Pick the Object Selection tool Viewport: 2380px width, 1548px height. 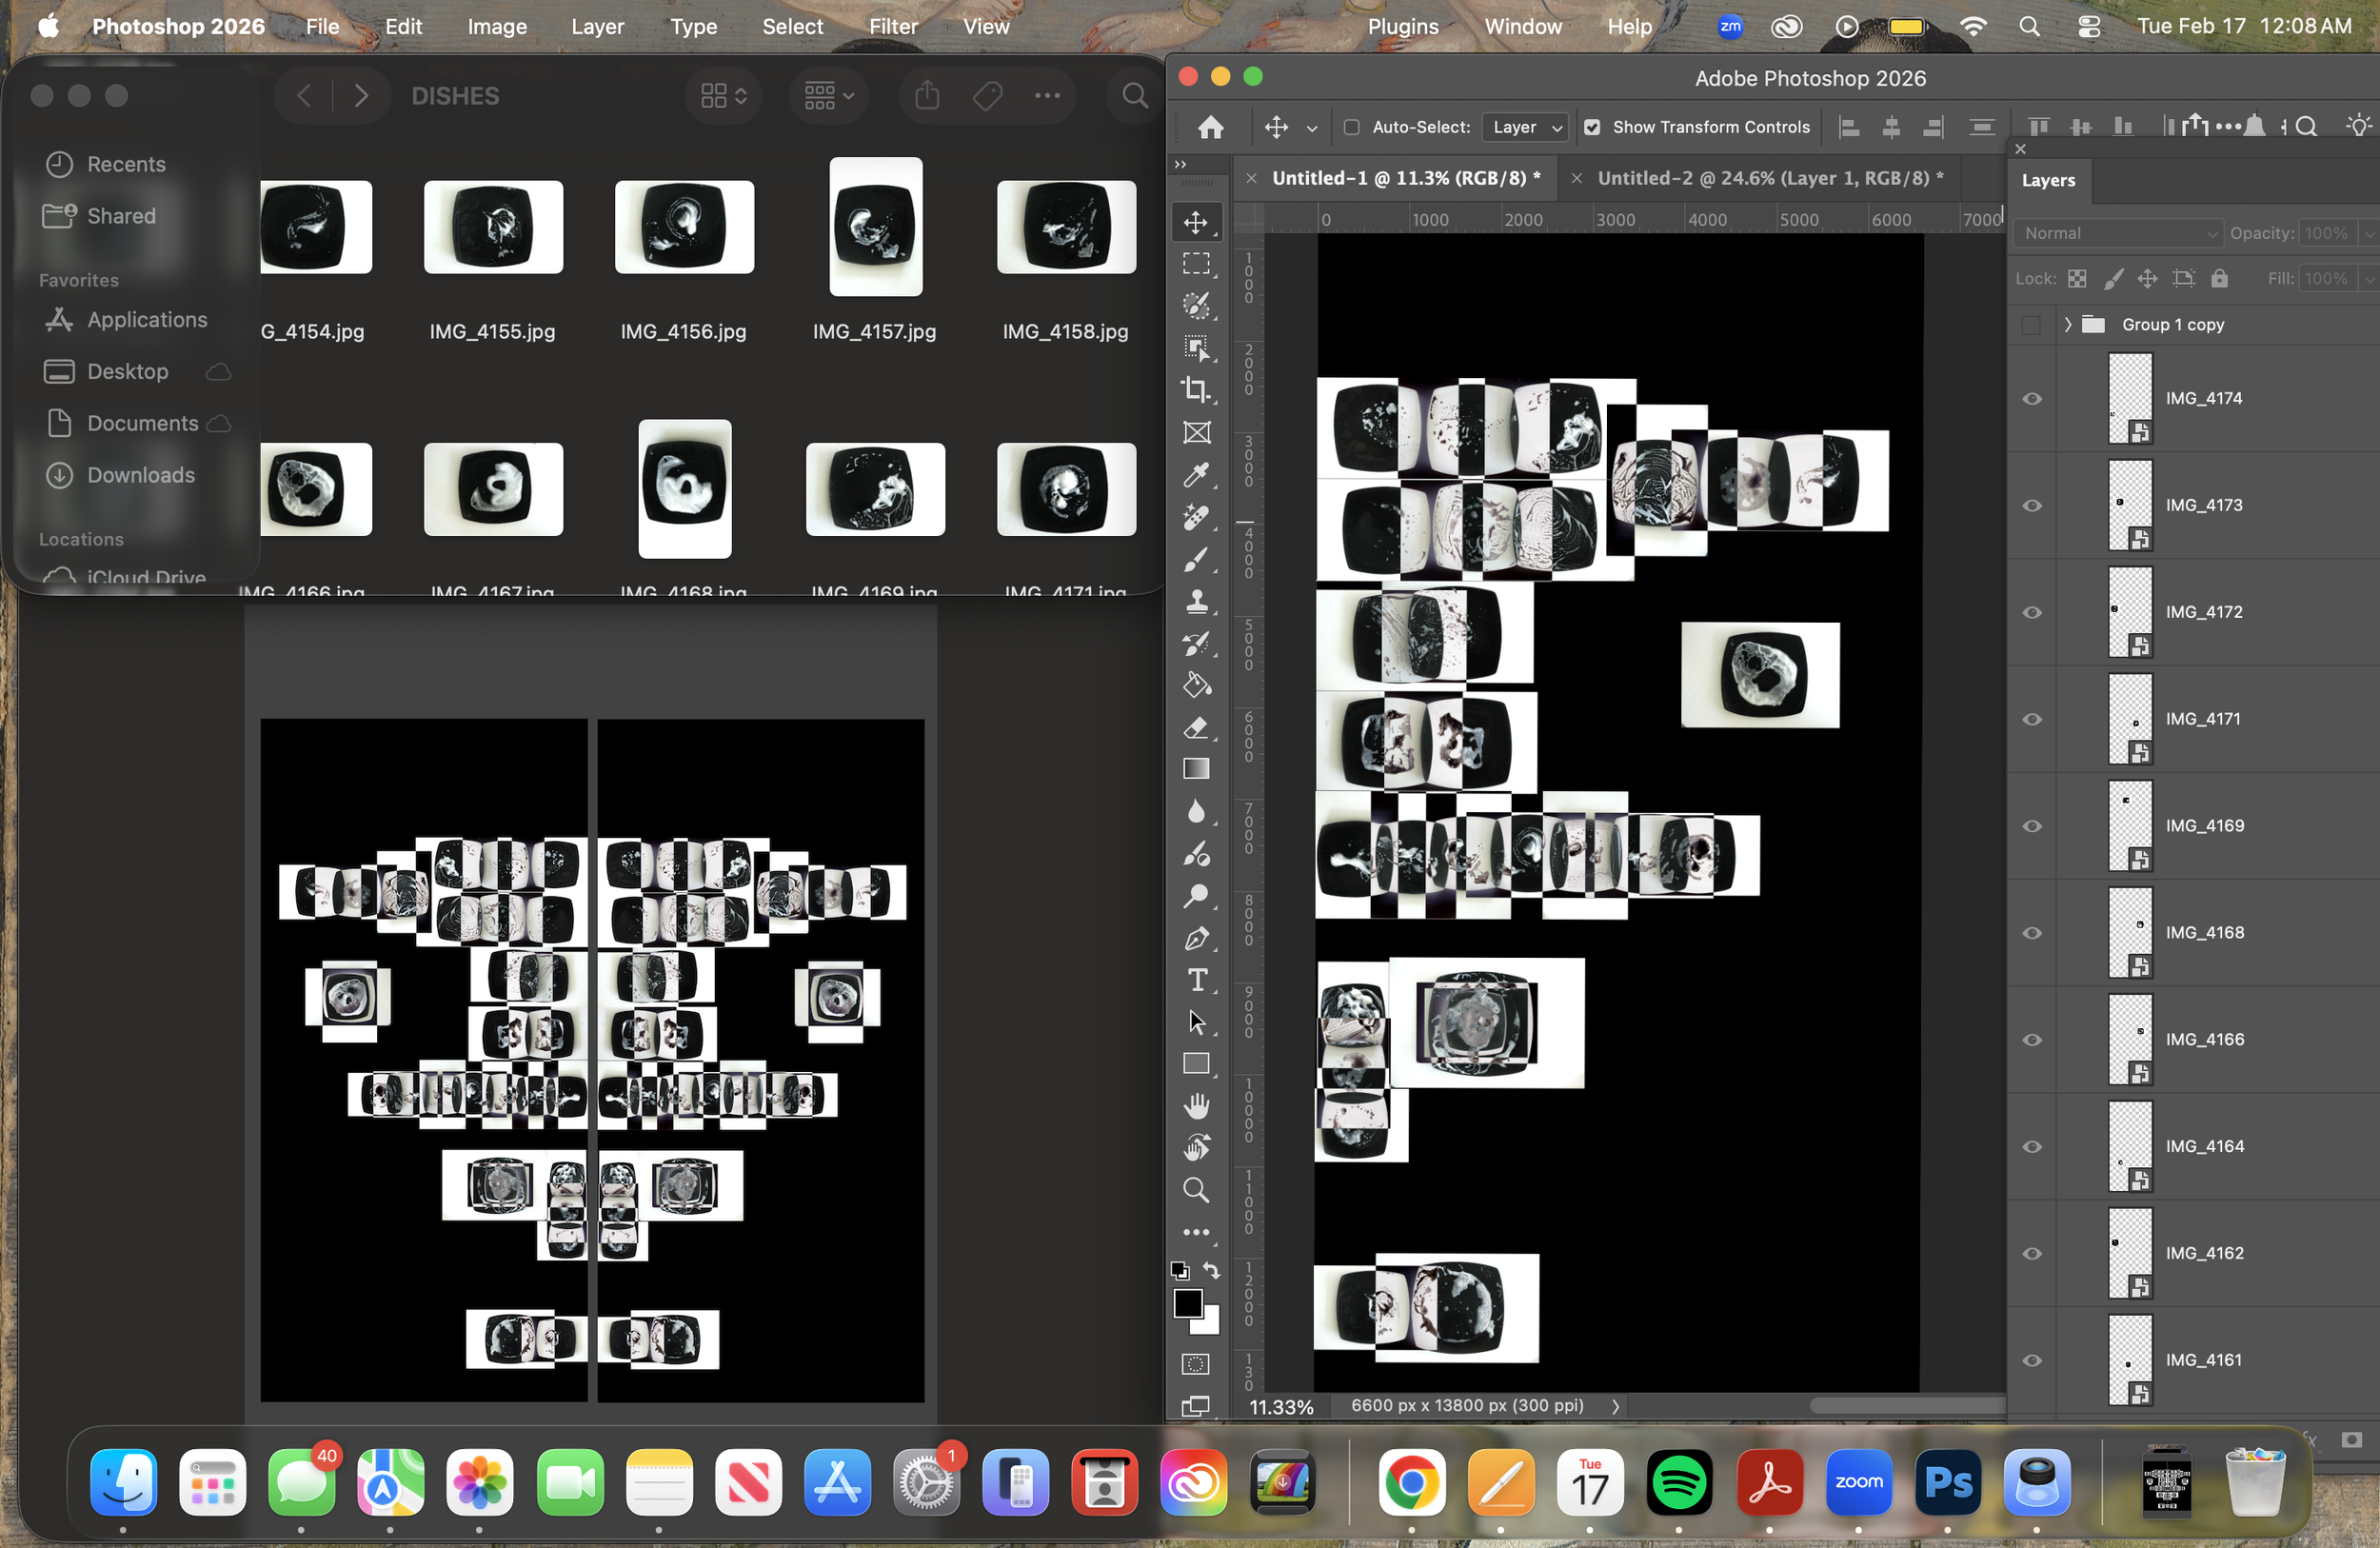click(1196, 348)
